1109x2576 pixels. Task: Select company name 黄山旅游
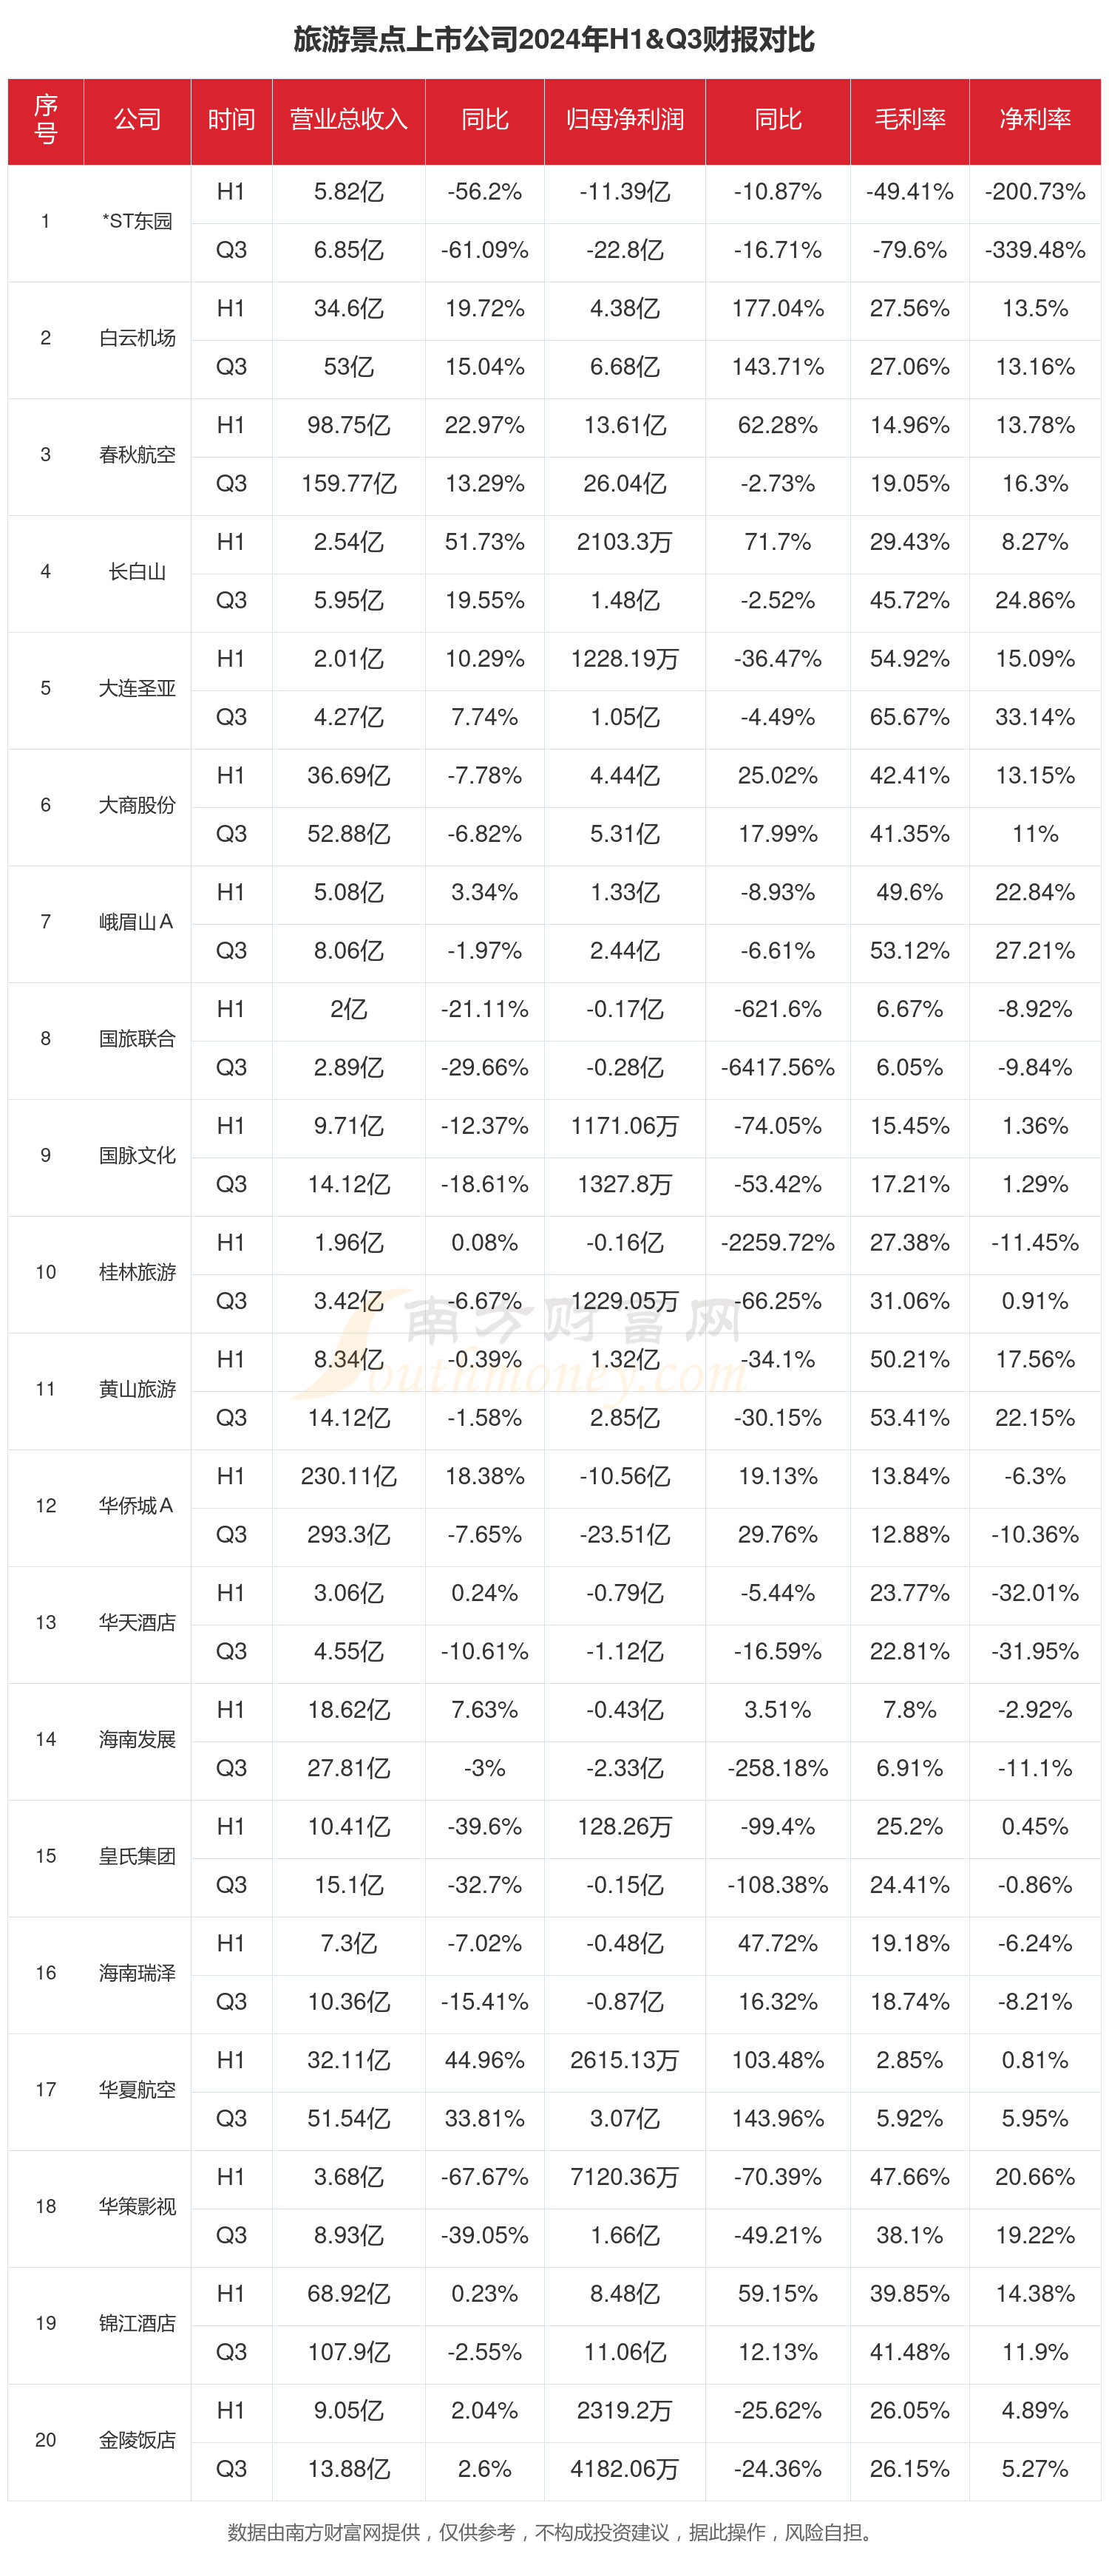click(x=137, y=1389)
